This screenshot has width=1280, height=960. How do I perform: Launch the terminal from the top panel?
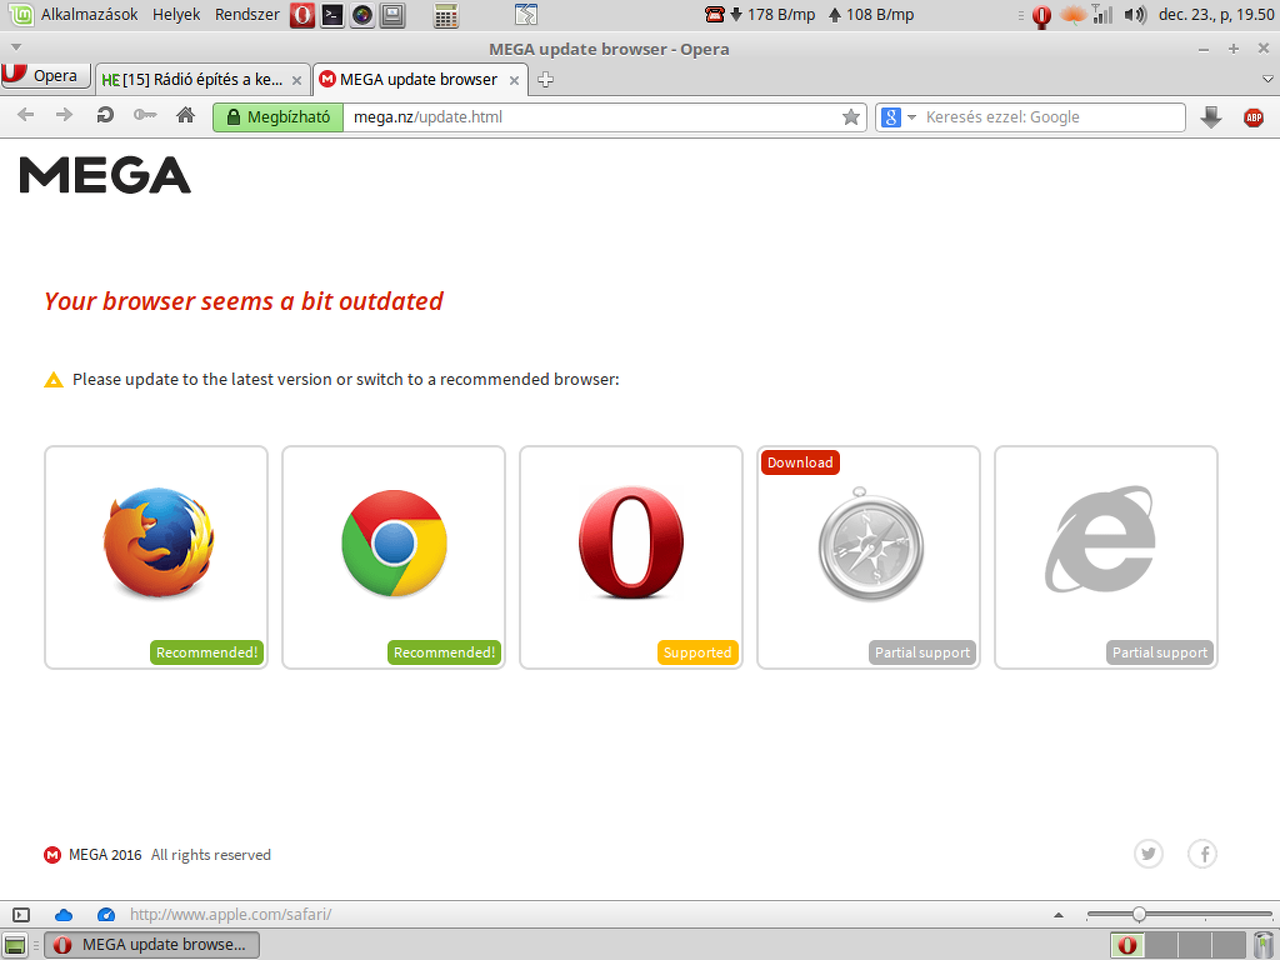coord(333,15)
